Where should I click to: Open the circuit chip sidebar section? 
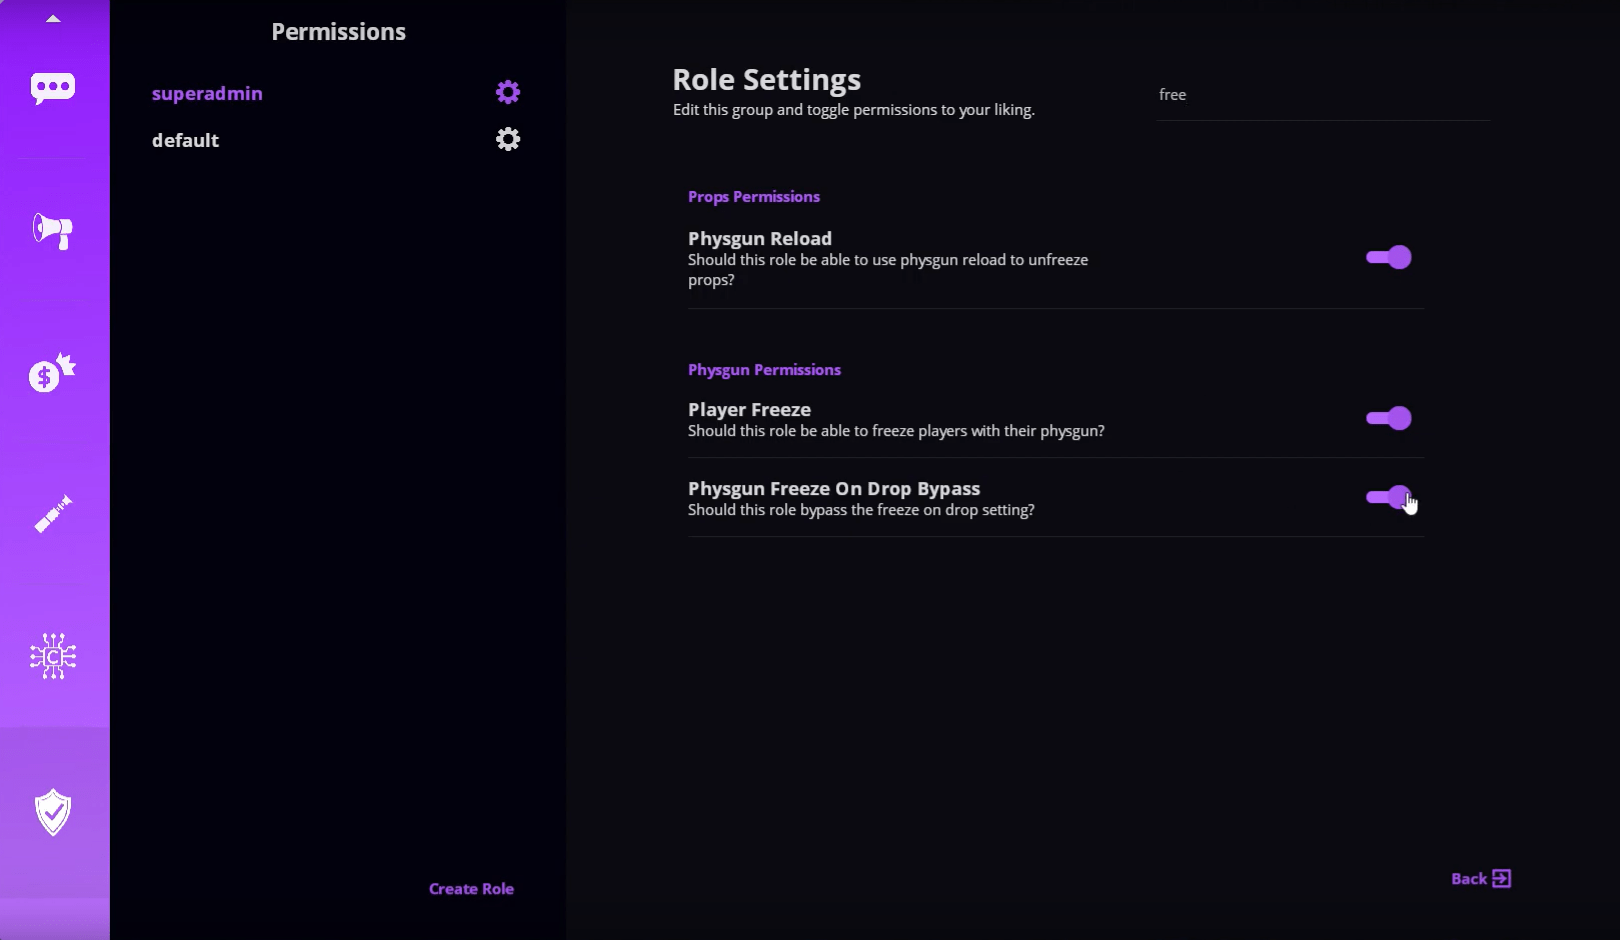53,656
